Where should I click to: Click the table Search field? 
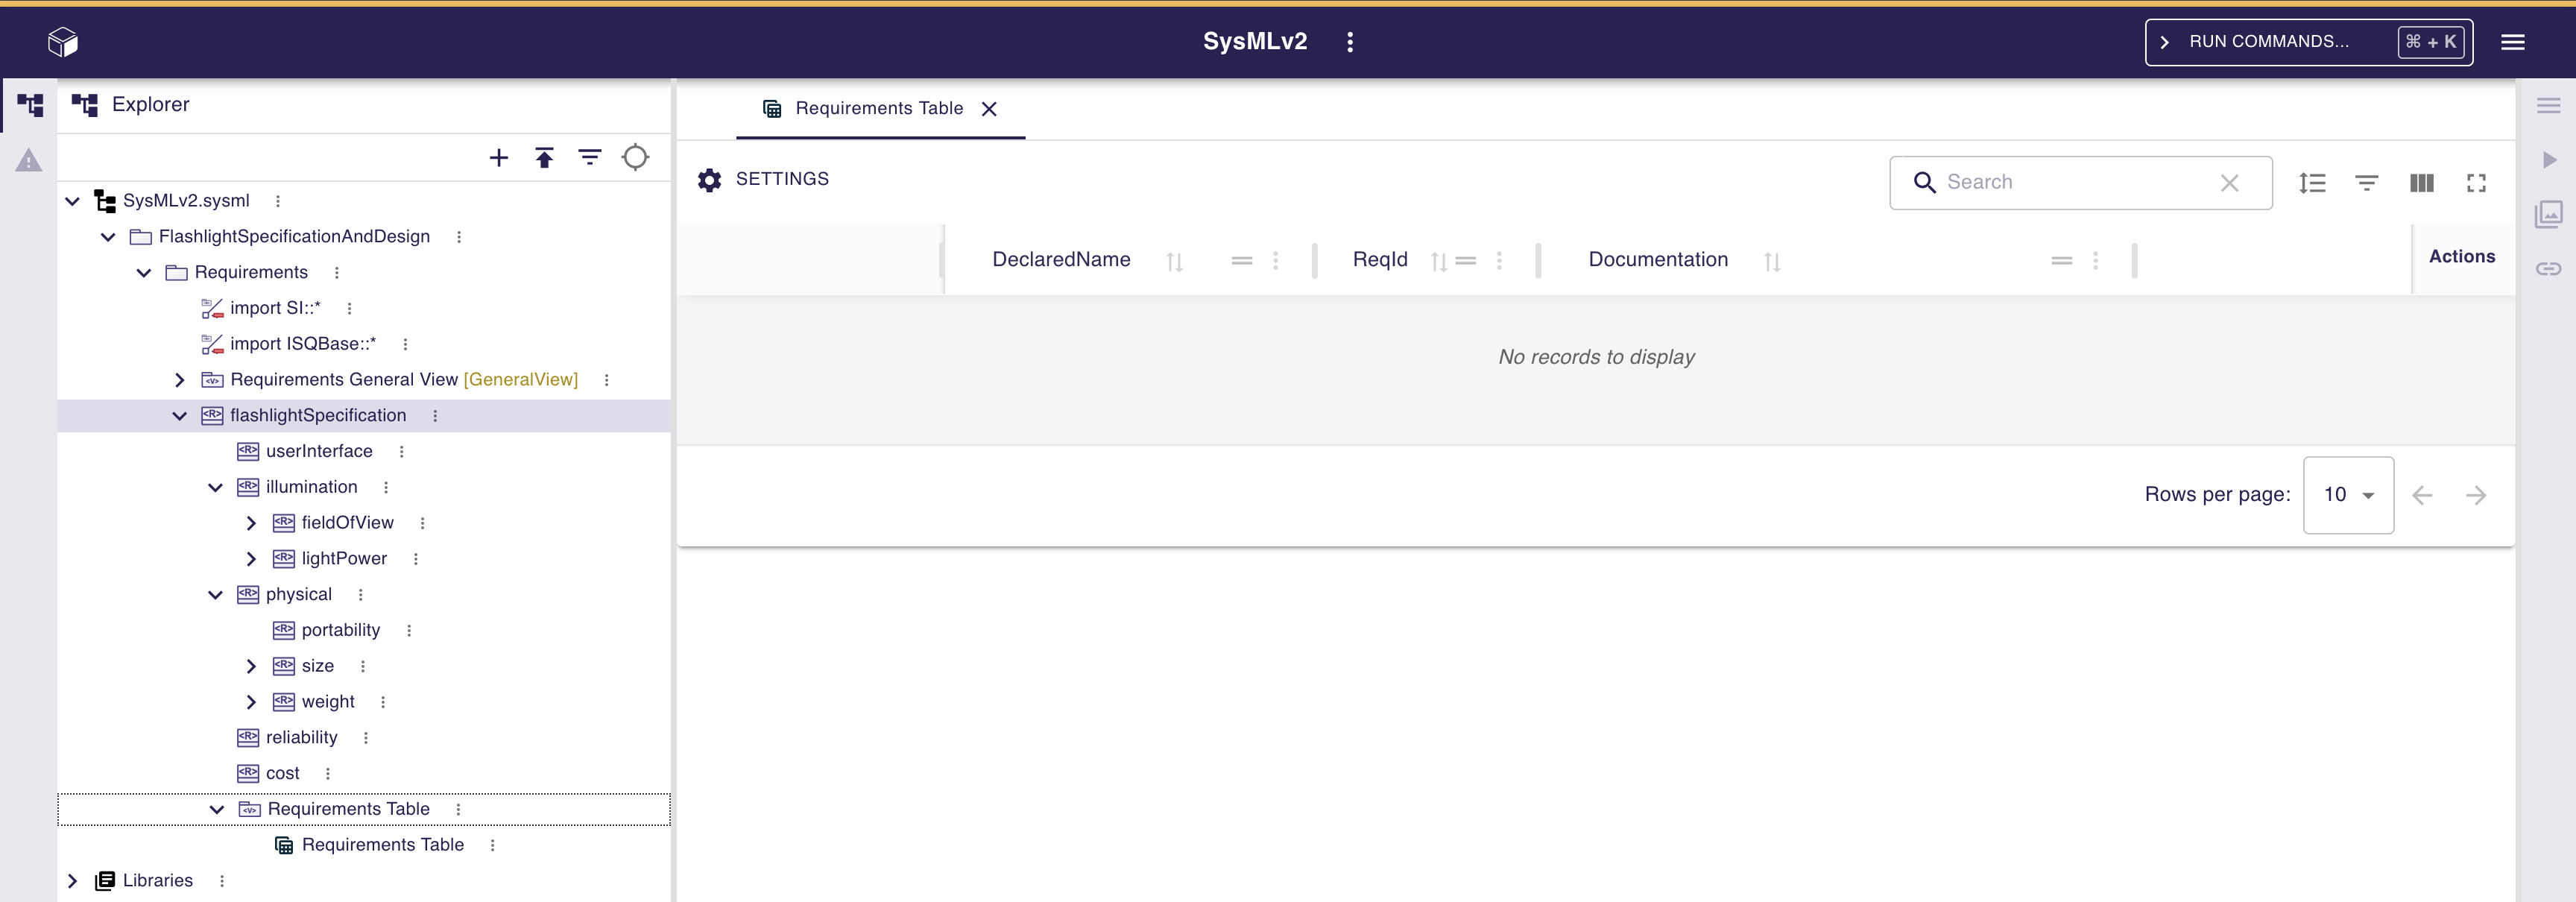pos(2076,183)
